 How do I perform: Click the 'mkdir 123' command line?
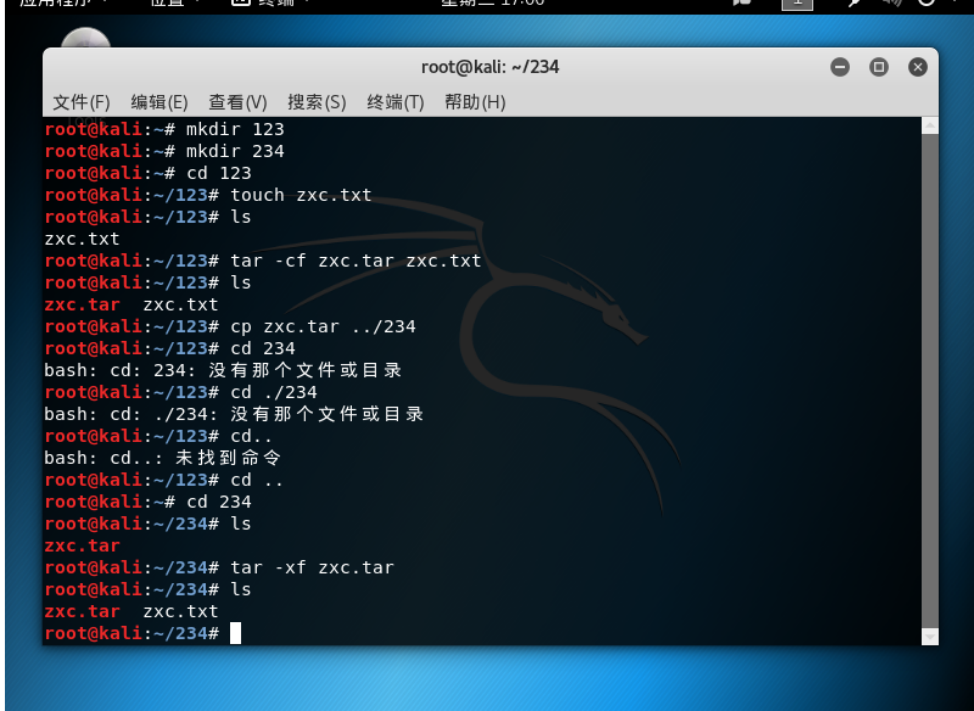(164, 129)
